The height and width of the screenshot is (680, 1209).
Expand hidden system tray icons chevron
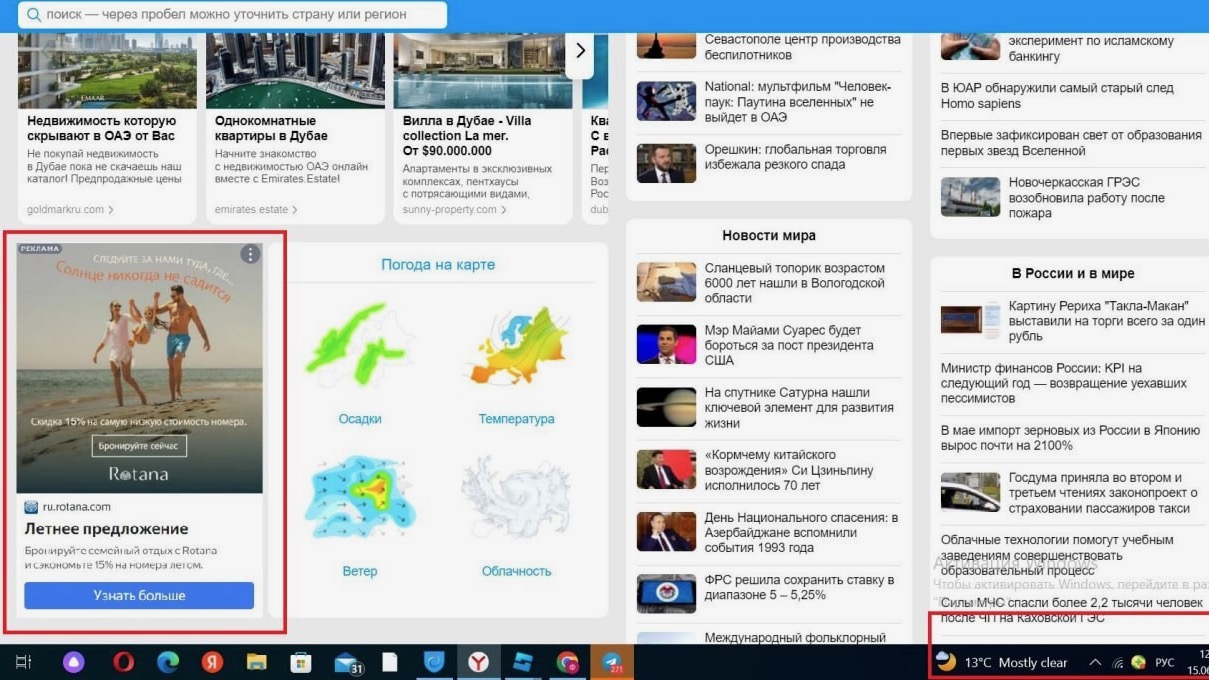coord(1095,662)
